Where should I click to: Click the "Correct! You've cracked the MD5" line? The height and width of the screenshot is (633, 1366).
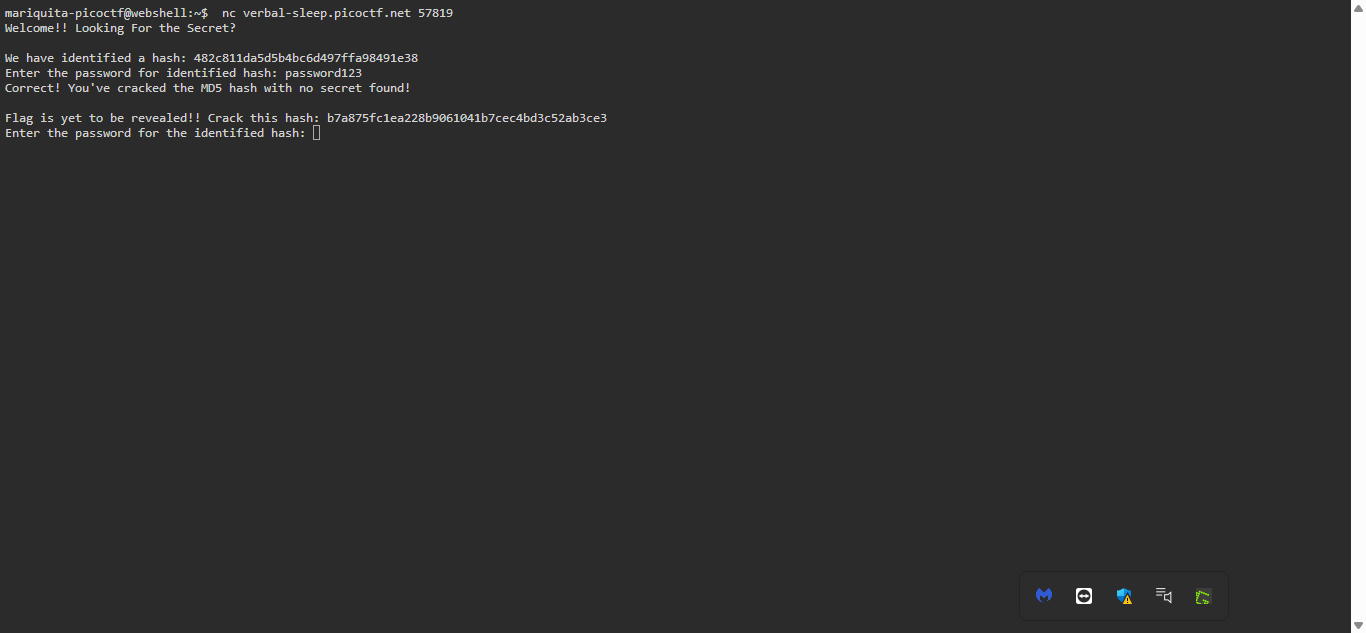point(207,88)
